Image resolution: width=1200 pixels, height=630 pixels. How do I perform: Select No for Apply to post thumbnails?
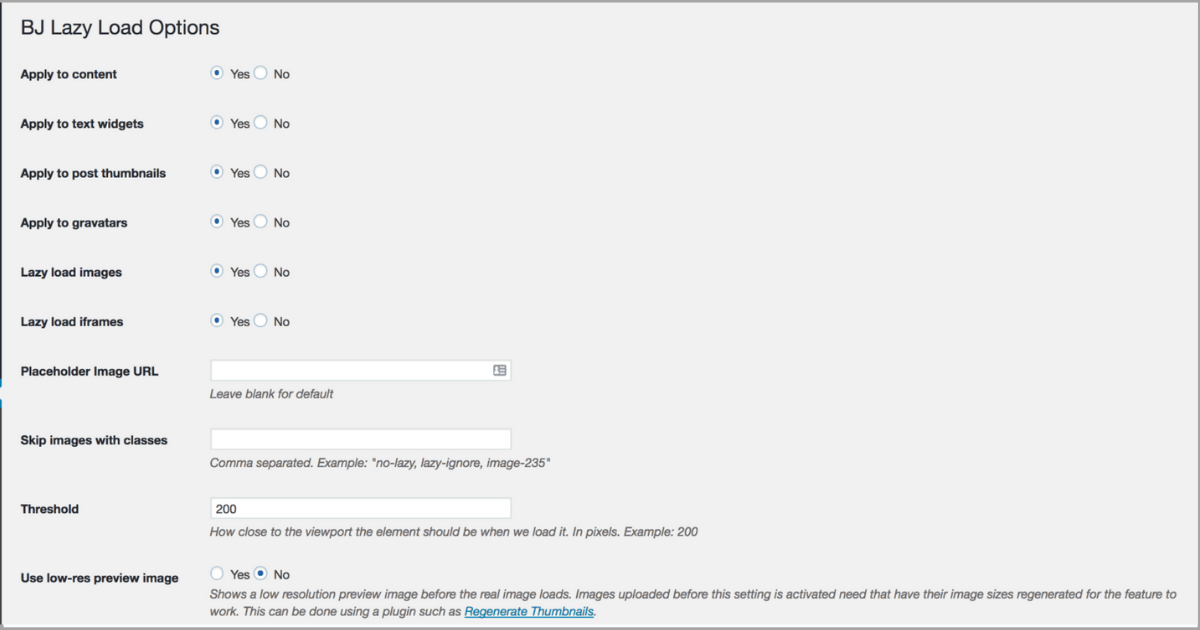pyautogui.click(x=261, y=172)
